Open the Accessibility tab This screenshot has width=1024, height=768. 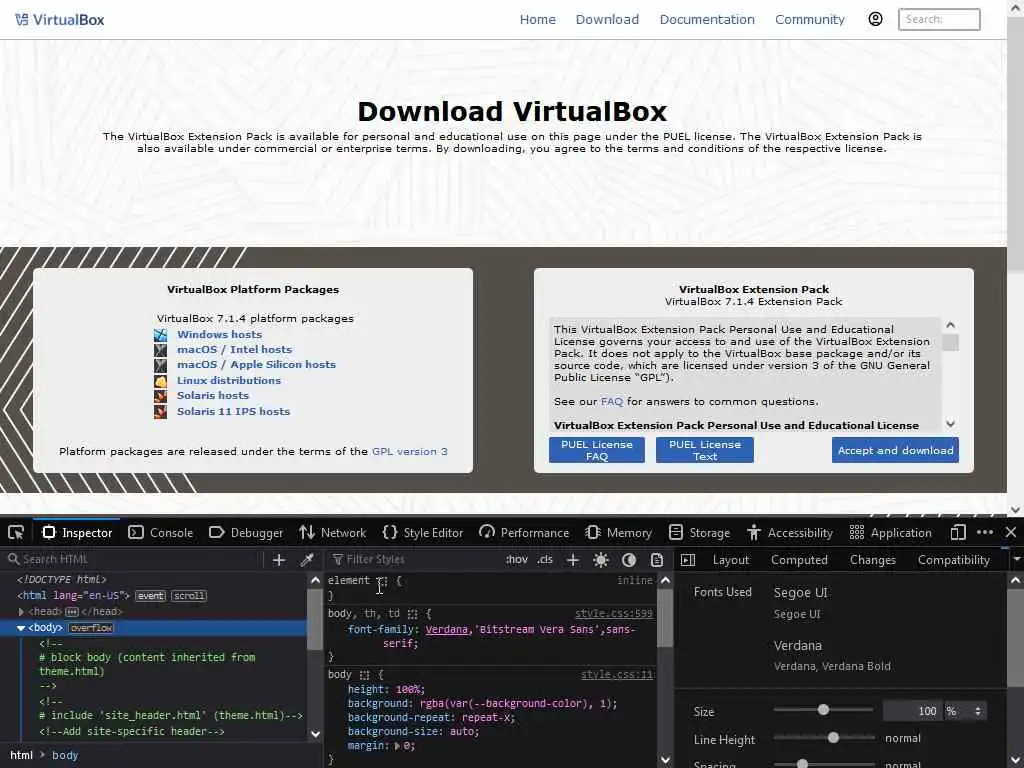(x=790, y=532)
